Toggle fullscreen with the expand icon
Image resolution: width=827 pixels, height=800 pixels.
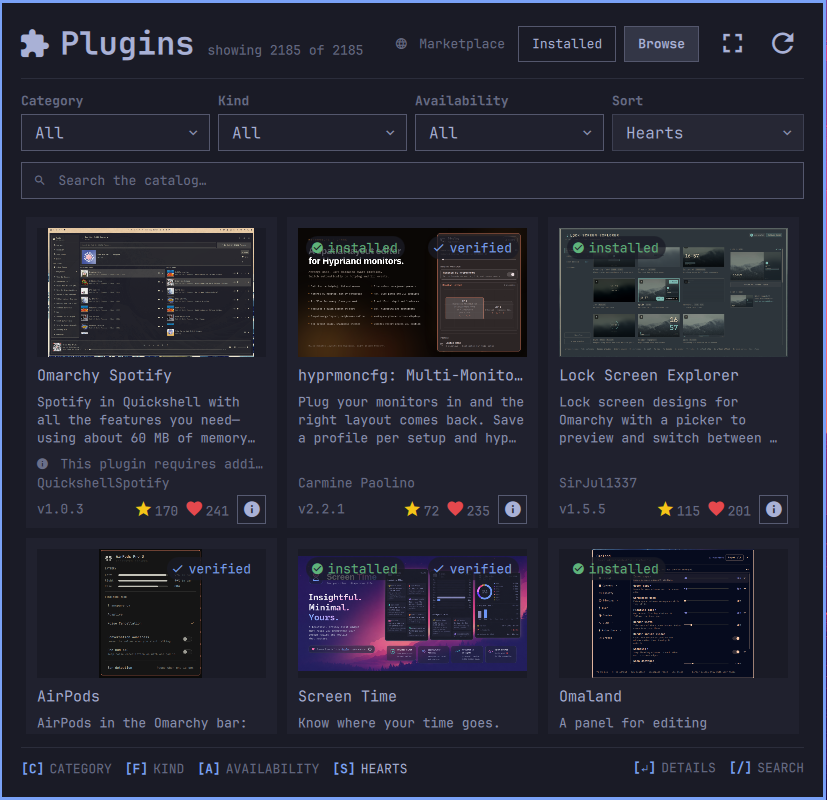click(x=732, y=43)
